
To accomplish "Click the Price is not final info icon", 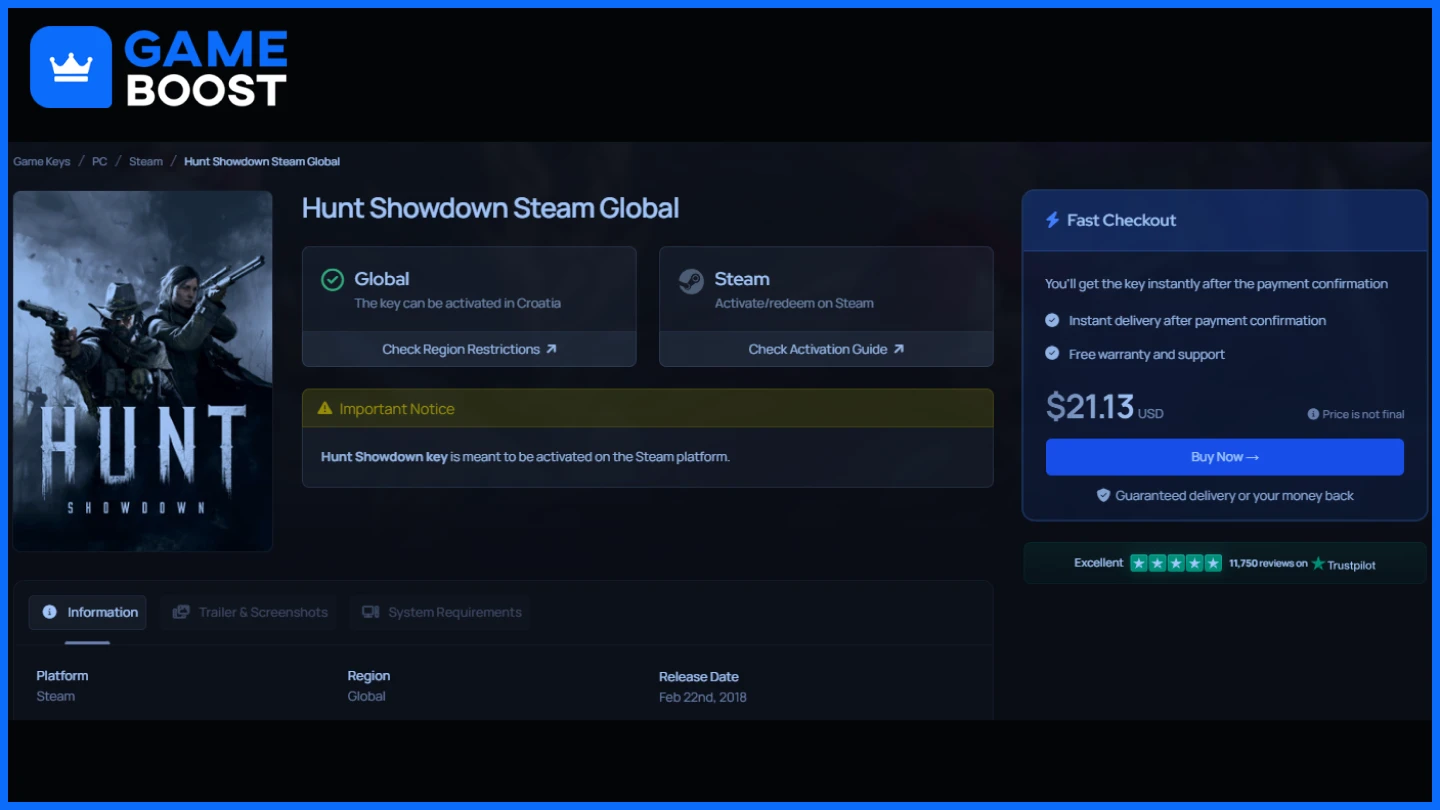I will [1313, 414].
